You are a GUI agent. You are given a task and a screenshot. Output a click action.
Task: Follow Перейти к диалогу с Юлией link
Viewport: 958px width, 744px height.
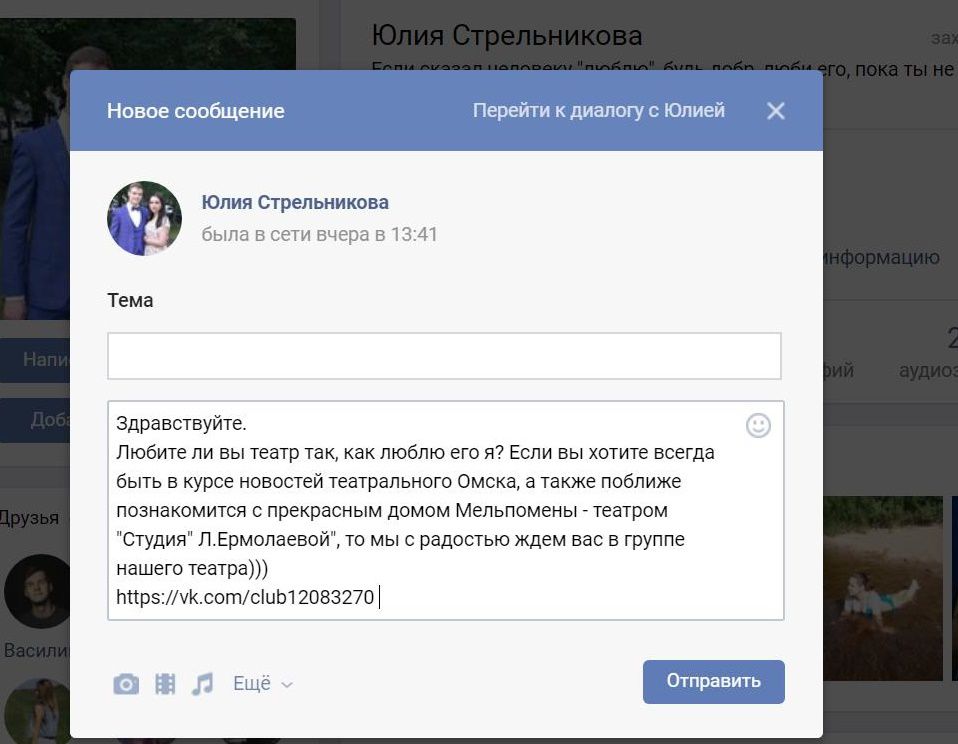[x=599, y=111]
